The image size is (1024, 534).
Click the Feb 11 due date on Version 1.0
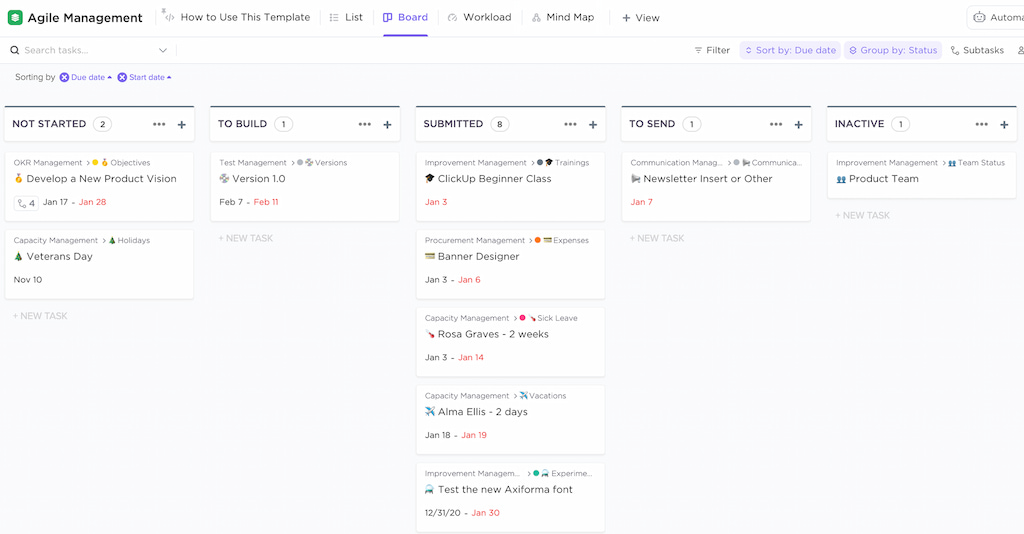point(266,202)
